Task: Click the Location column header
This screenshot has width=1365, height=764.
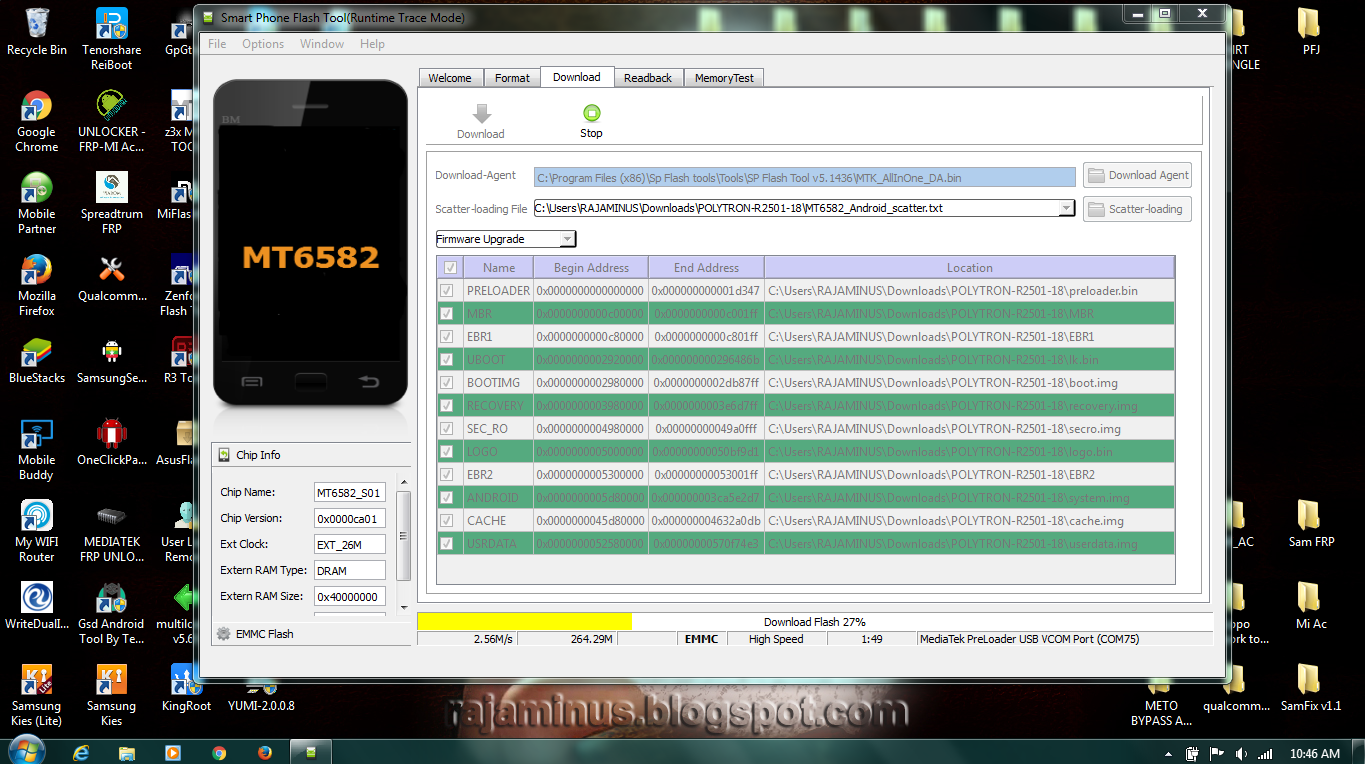Action: click(x=969, y=268)
